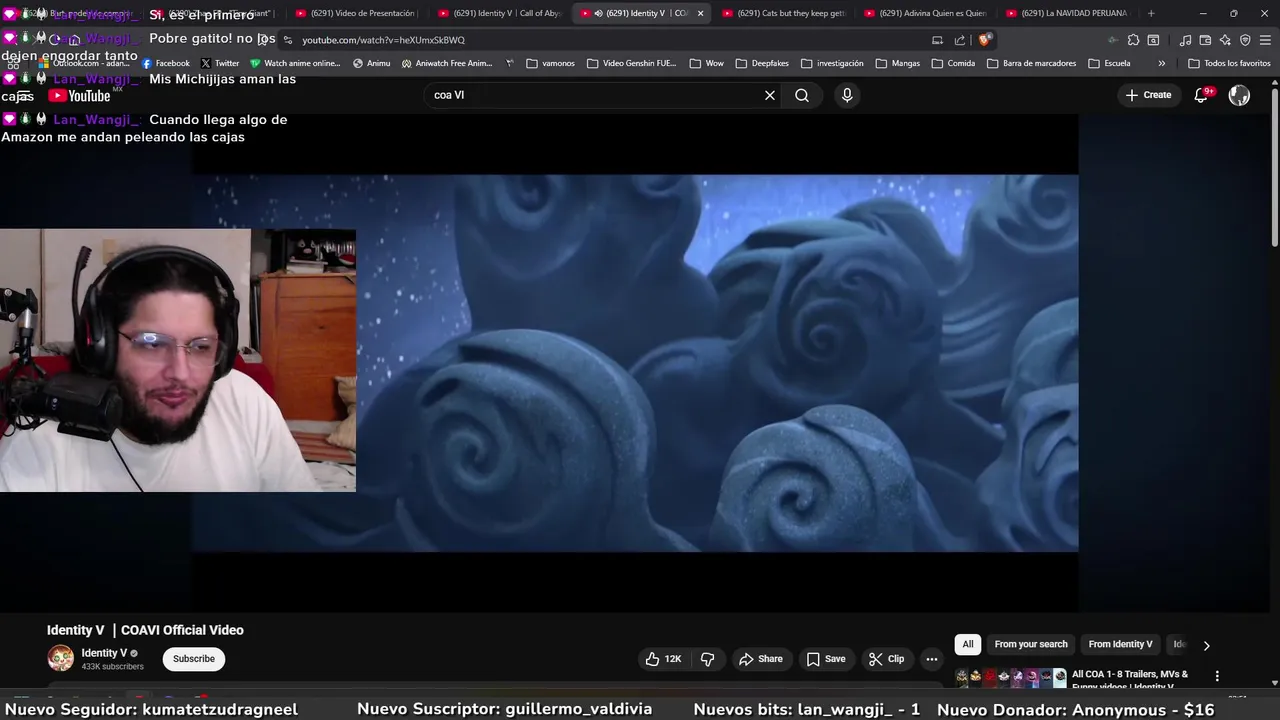The height and width of the screenshot is (720, 1280).
Task: Open the Video Genshin FUE bookmarks folder
Action: (x=632, y=63)
